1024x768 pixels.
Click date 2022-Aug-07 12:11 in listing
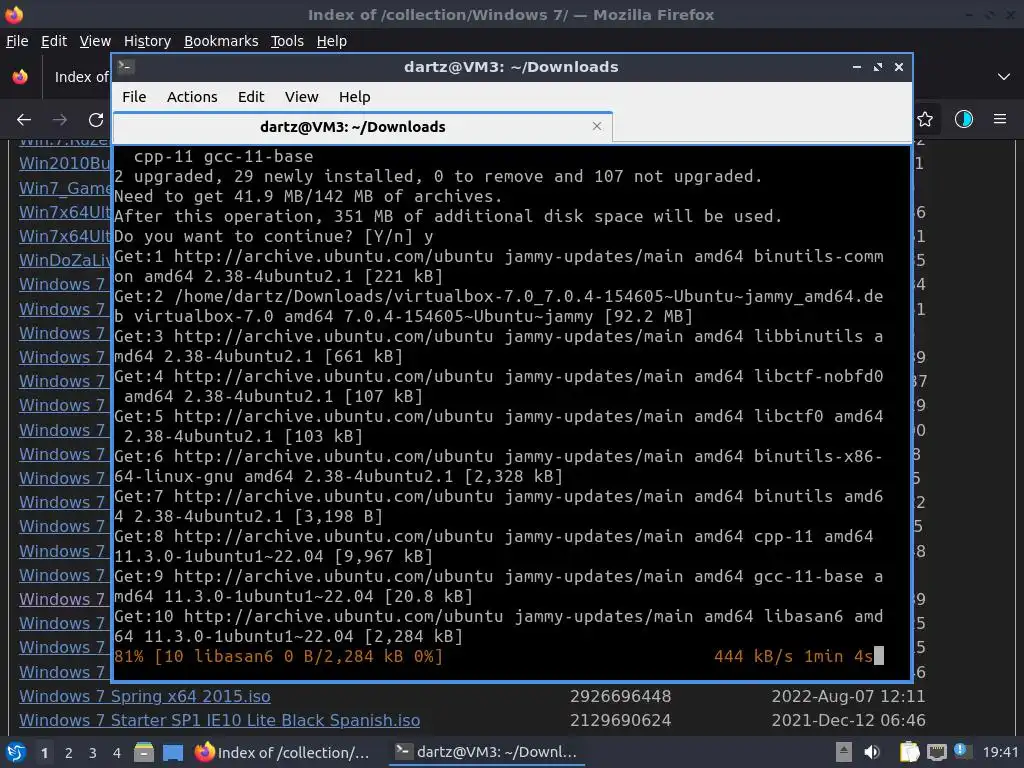848,696
